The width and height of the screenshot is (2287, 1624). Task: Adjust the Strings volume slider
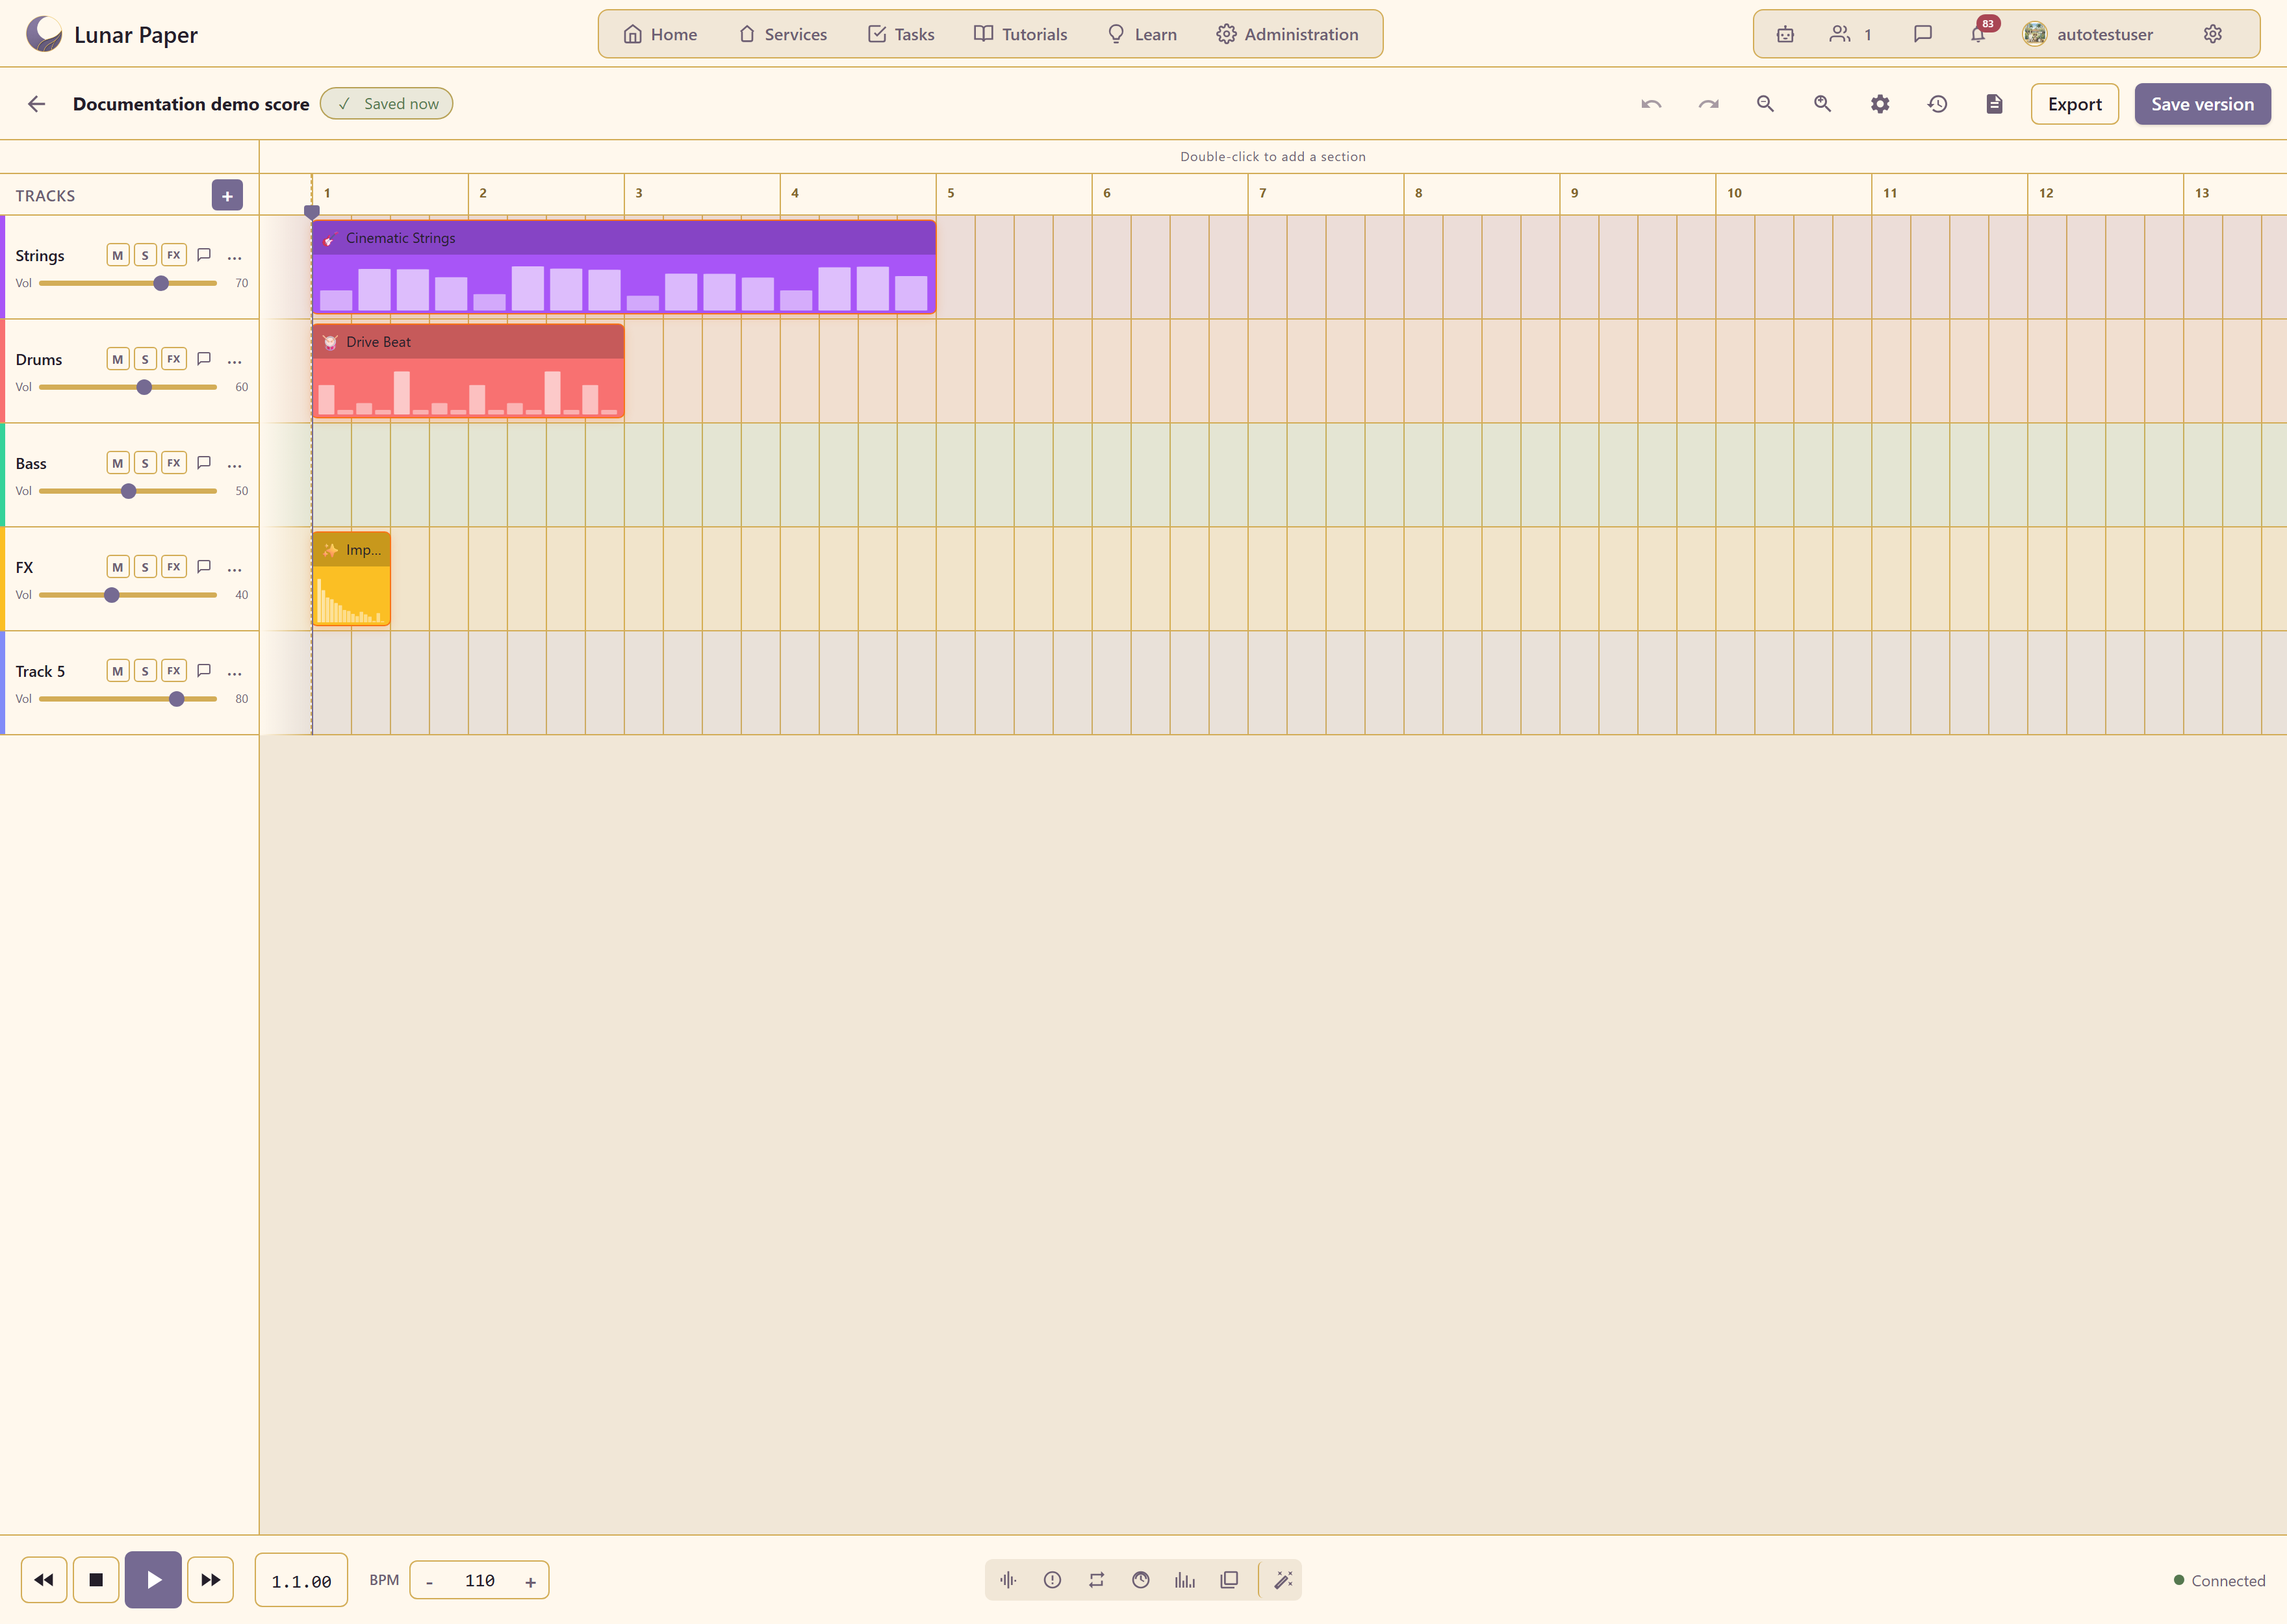(128, 283)
